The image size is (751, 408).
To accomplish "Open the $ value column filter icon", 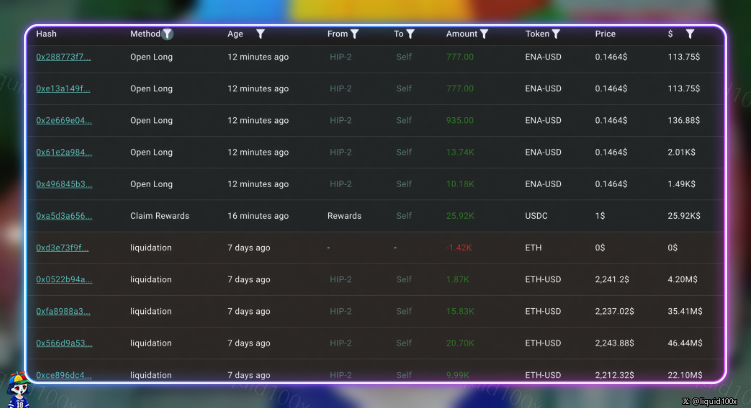I will pyautogui.click(x=690, y=34).
